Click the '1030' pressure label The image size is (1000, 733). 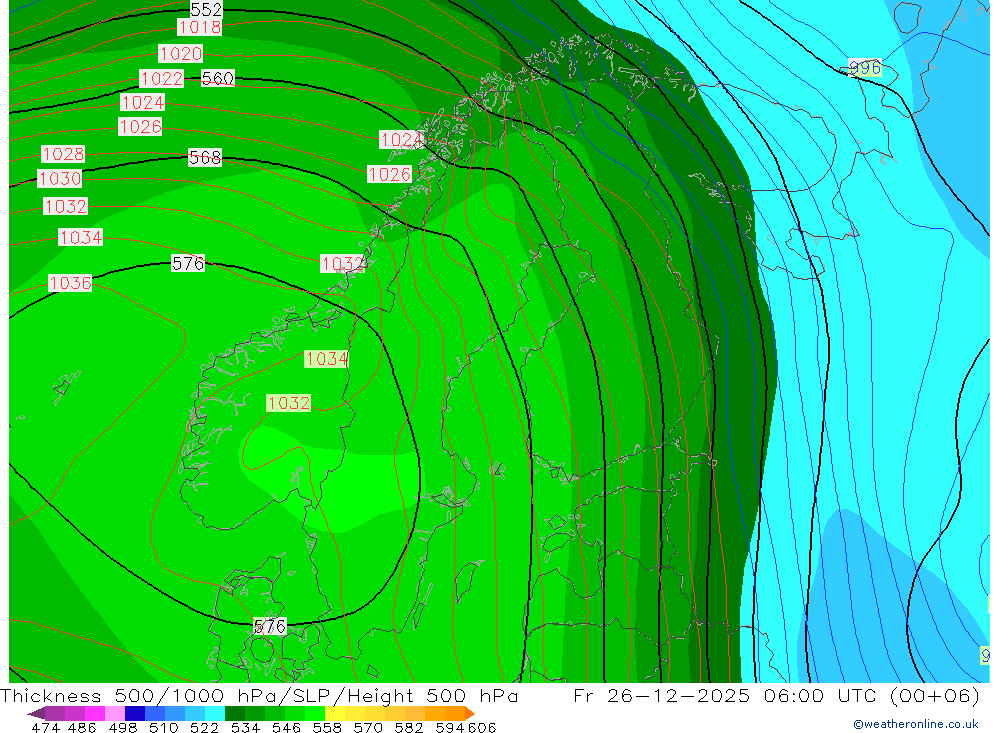pyautogui.click(x=60, y=179)
